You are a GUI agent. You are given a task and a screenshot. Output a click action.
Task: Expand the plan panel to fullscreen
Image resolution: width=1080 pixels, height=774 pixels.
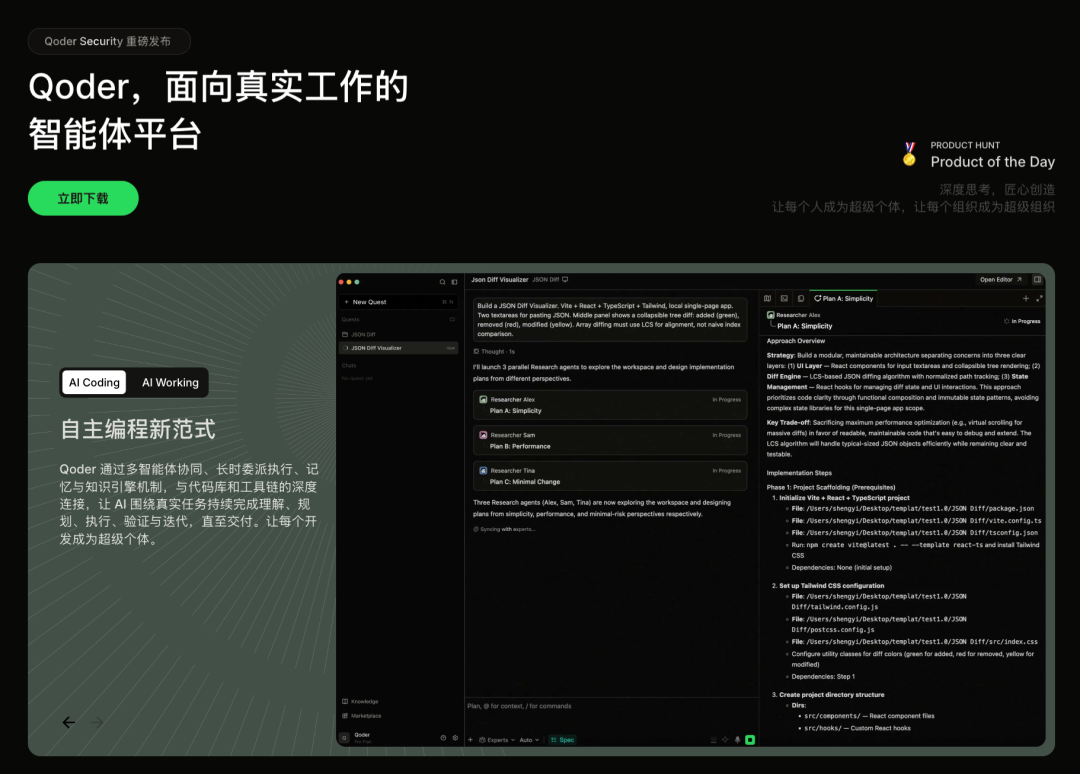click(x=1039, y=299)
